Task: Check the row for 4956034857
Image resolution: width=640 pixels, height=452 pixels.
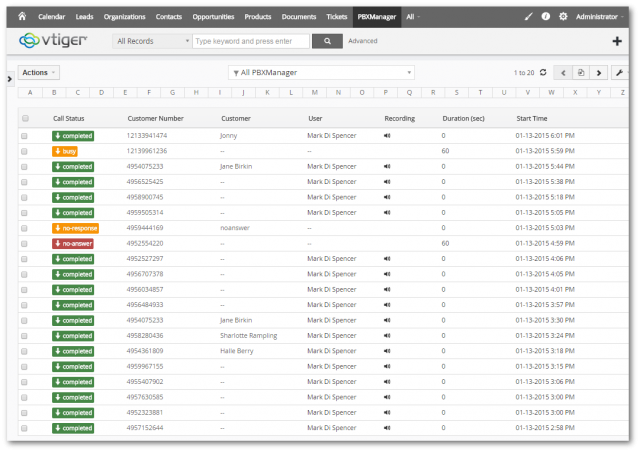Action: [24, 290]
